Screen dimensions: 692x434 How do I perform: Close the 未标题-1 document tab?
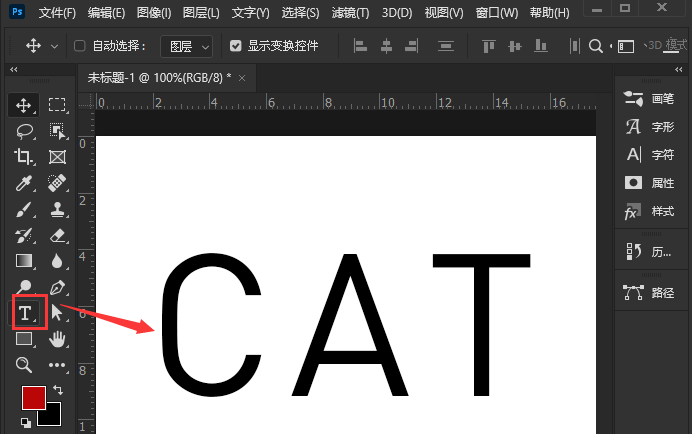click(x=242, y=78)
